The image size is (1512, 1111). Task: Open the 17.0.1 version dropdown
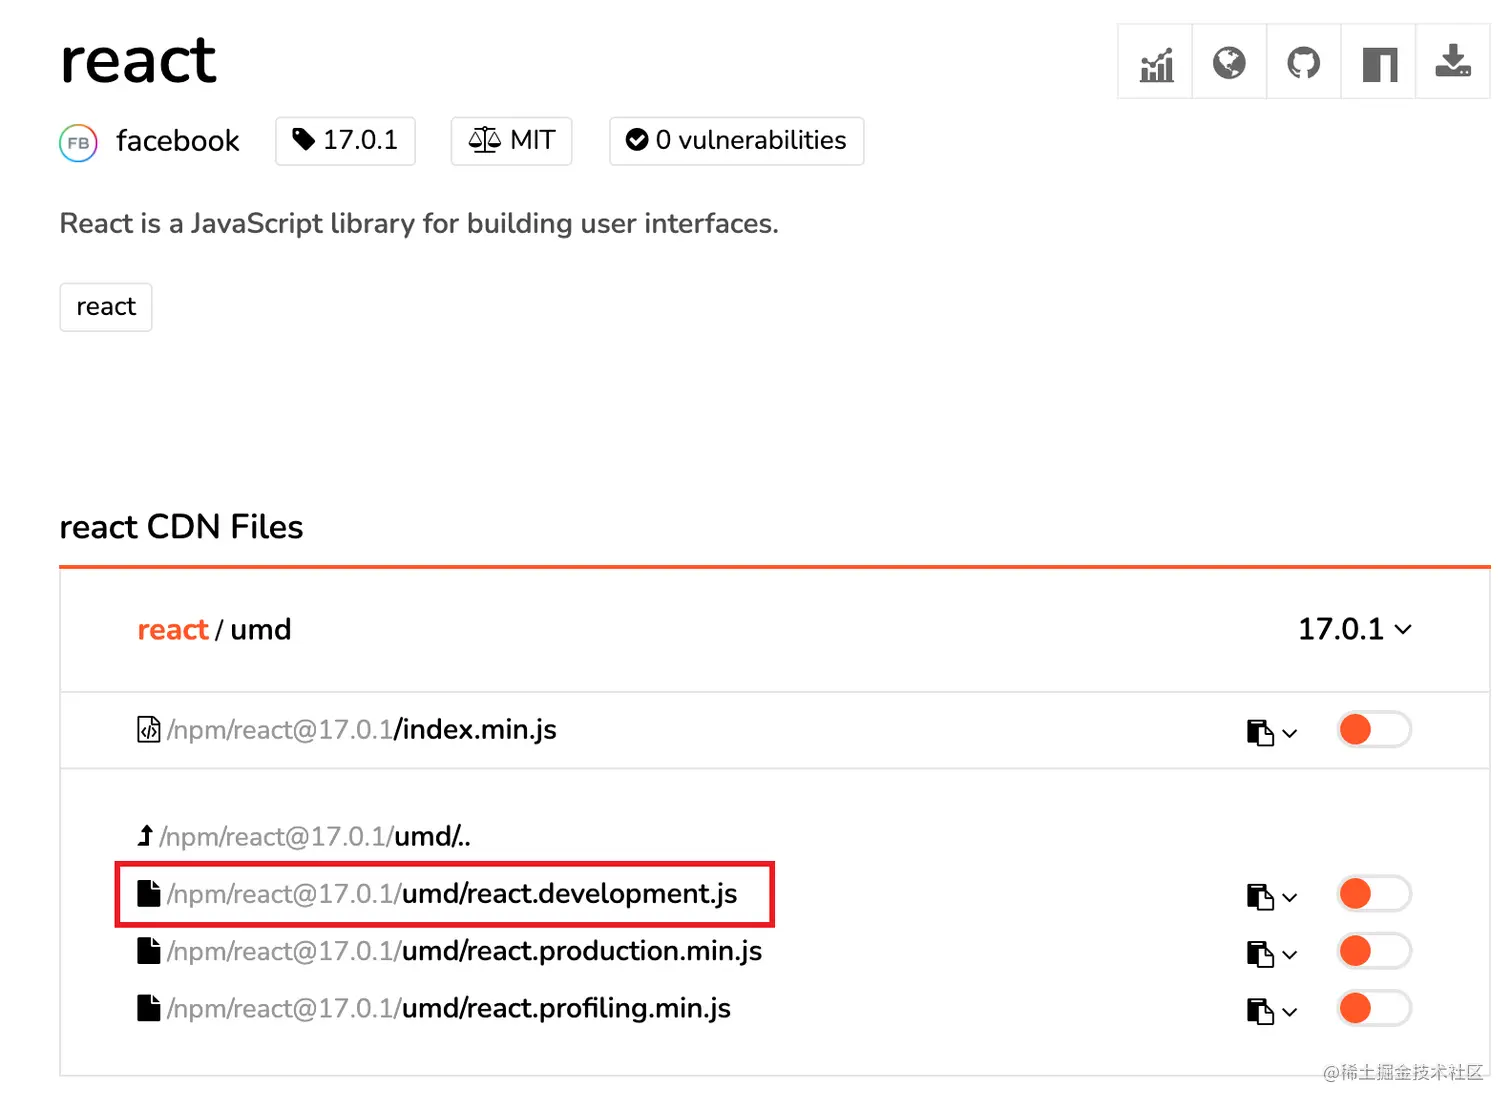pos(1354,629)
